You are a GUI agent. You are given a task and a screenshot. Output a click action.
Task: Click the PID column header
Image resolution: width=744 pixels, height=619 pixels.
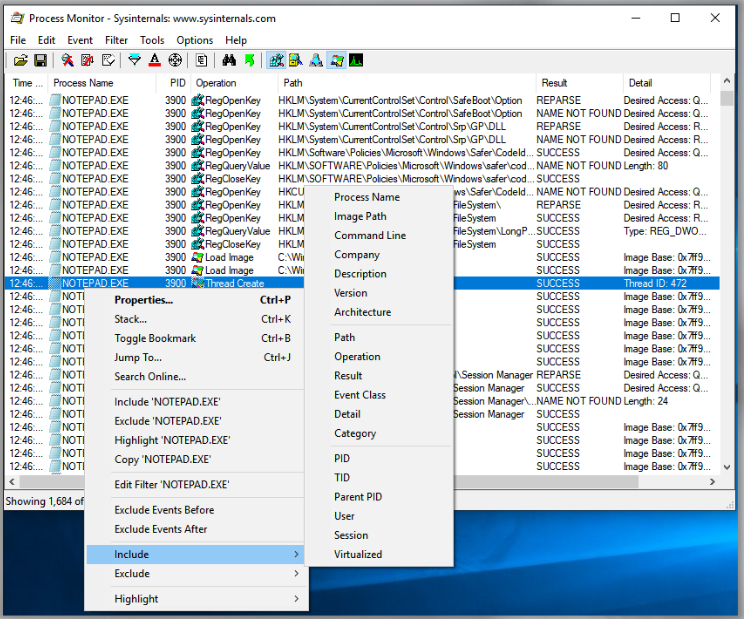(x=174, y=83)
